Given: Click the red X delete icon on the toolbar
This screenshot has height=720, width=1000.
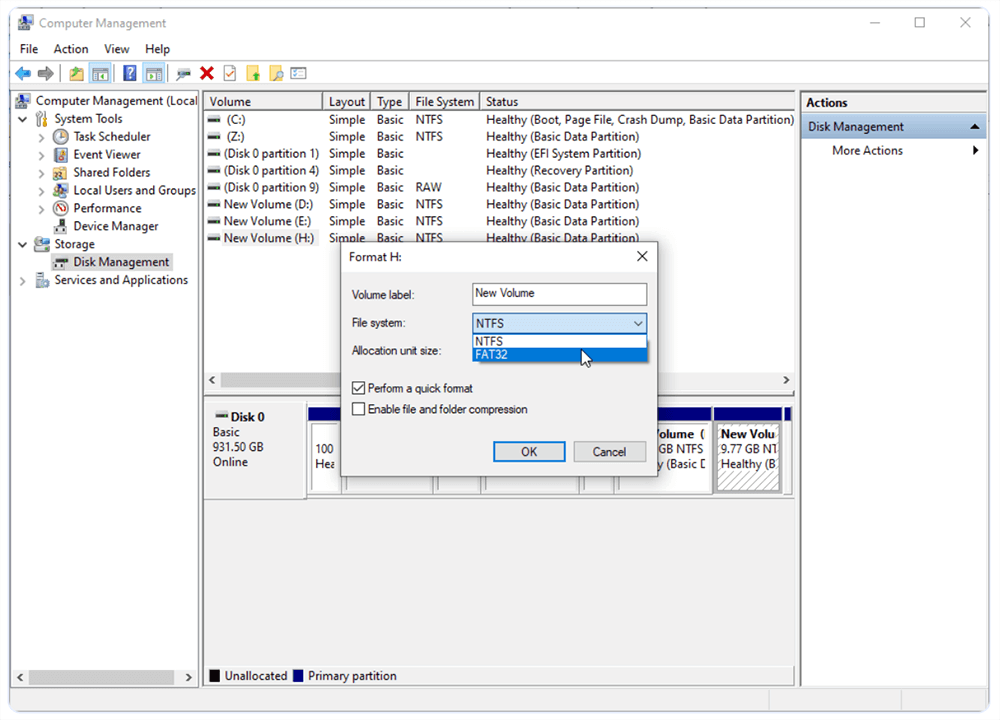Looking at the screenshot, I should (x=207, y=72).
